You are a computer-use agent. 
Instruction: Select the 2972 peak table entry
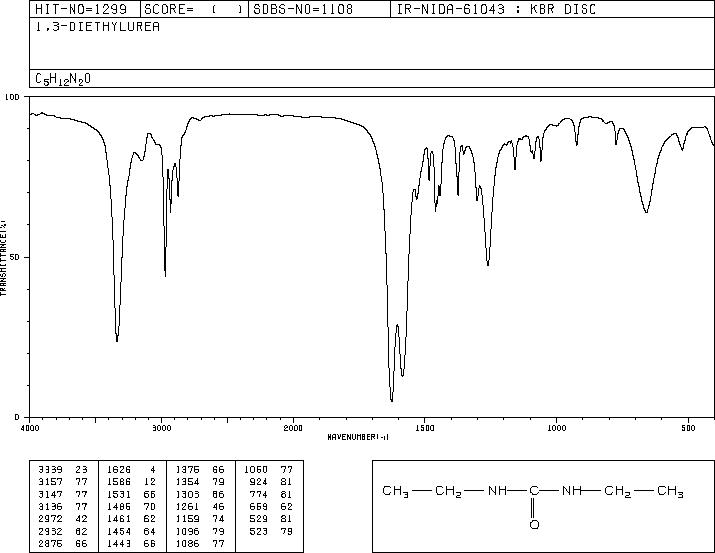62,519
